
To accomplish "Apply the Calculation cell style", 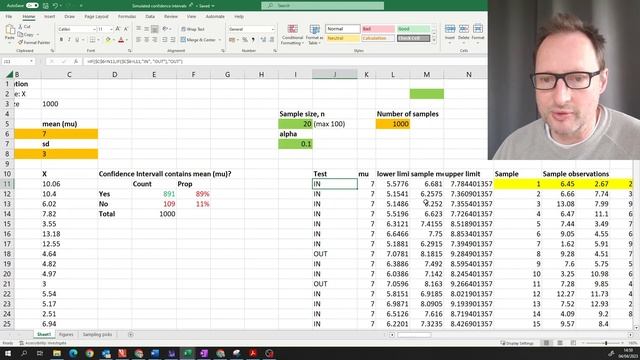I will point(378,38).
